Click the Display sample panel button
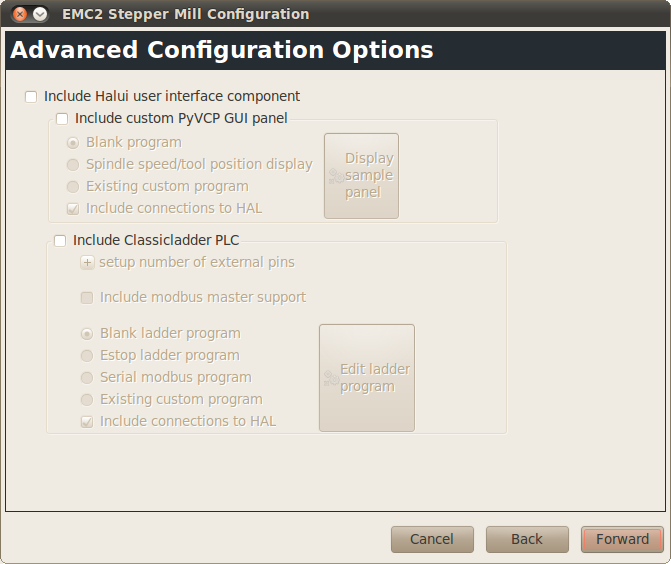671x564 pixels. click(x=361, y=176)
